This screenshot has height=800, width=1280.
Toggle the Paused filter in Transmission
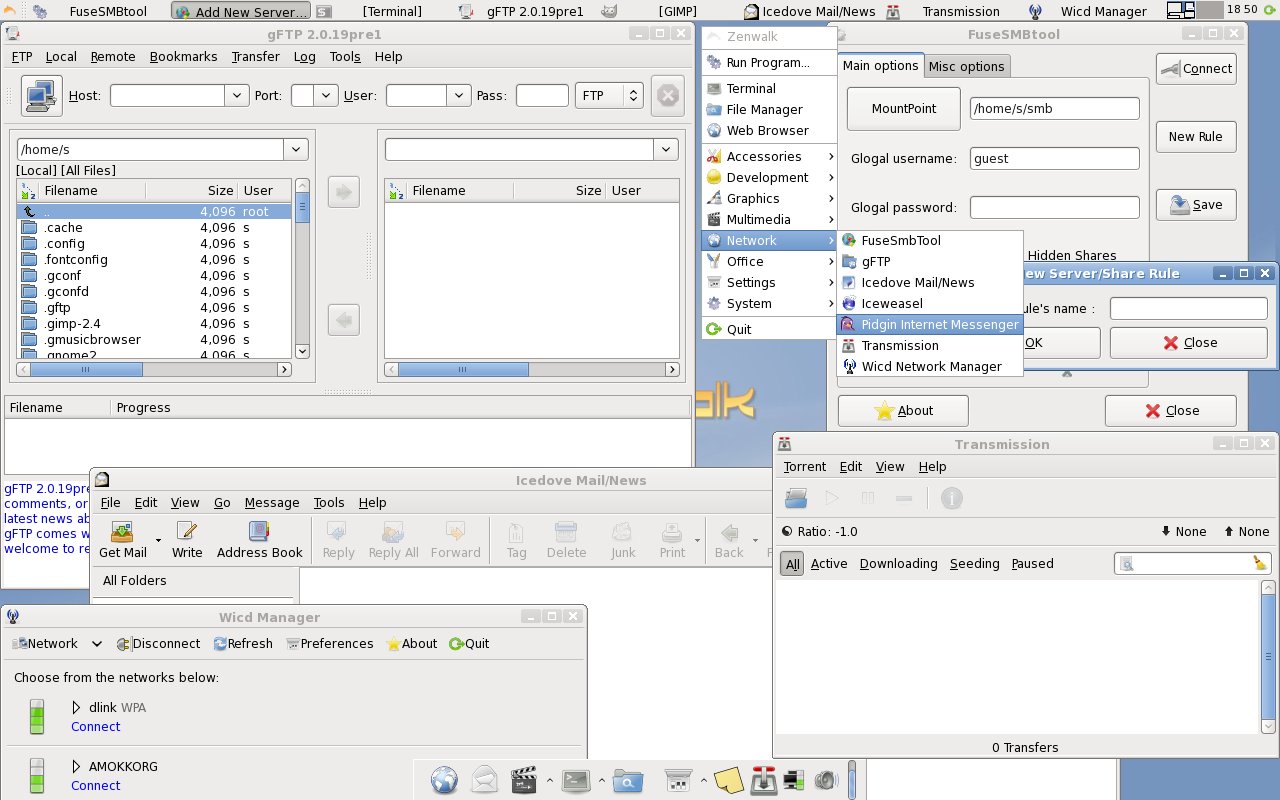coord(1033,564)
